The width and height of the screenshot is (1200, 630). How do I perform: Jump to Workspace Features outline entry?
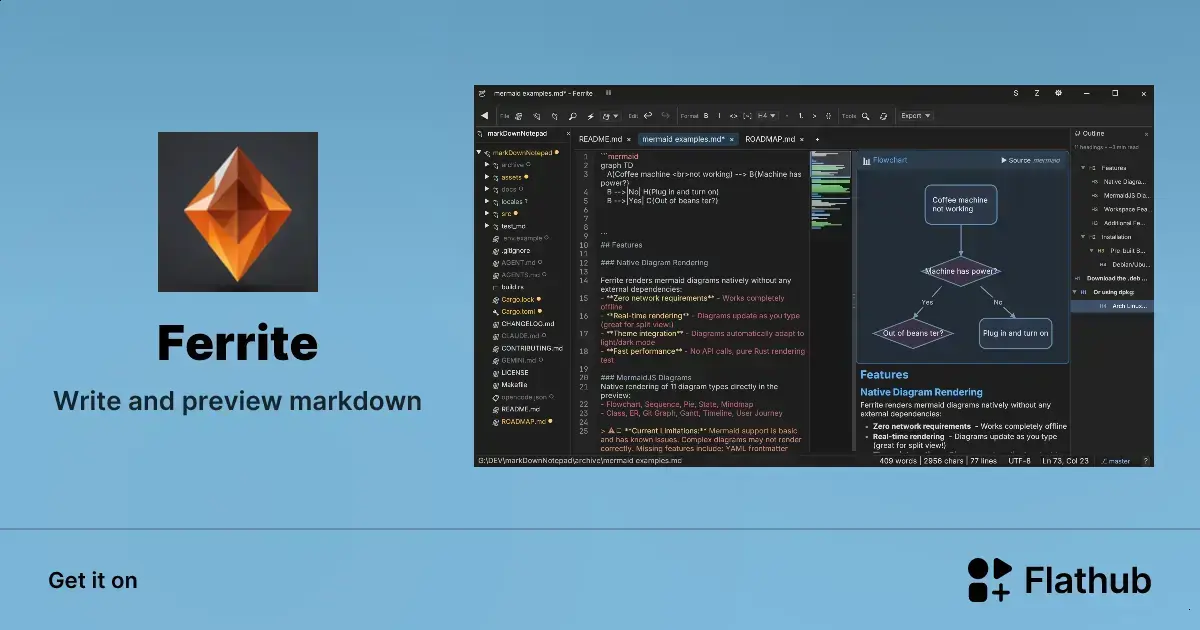coord(1127,209)
